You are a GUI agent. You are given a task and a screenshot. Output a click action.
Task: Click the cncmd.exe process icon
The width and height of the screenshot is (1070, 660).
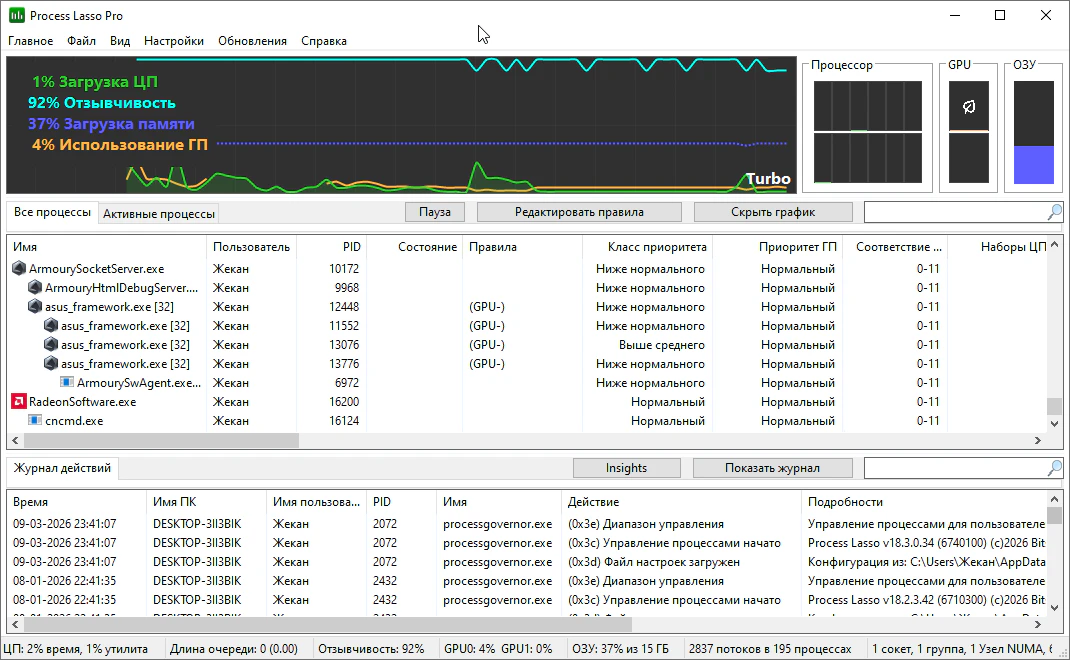35,420
